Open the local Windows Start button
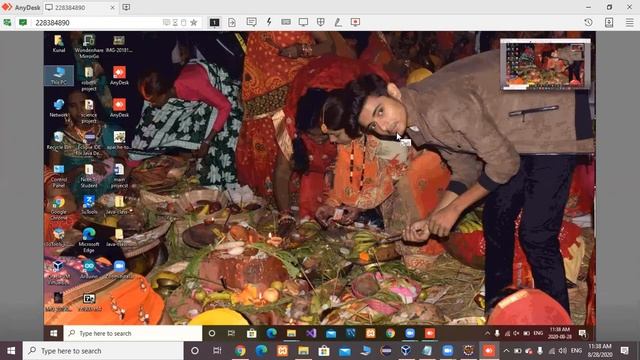The height and width of the screenshot is (360, 640). 11,351
